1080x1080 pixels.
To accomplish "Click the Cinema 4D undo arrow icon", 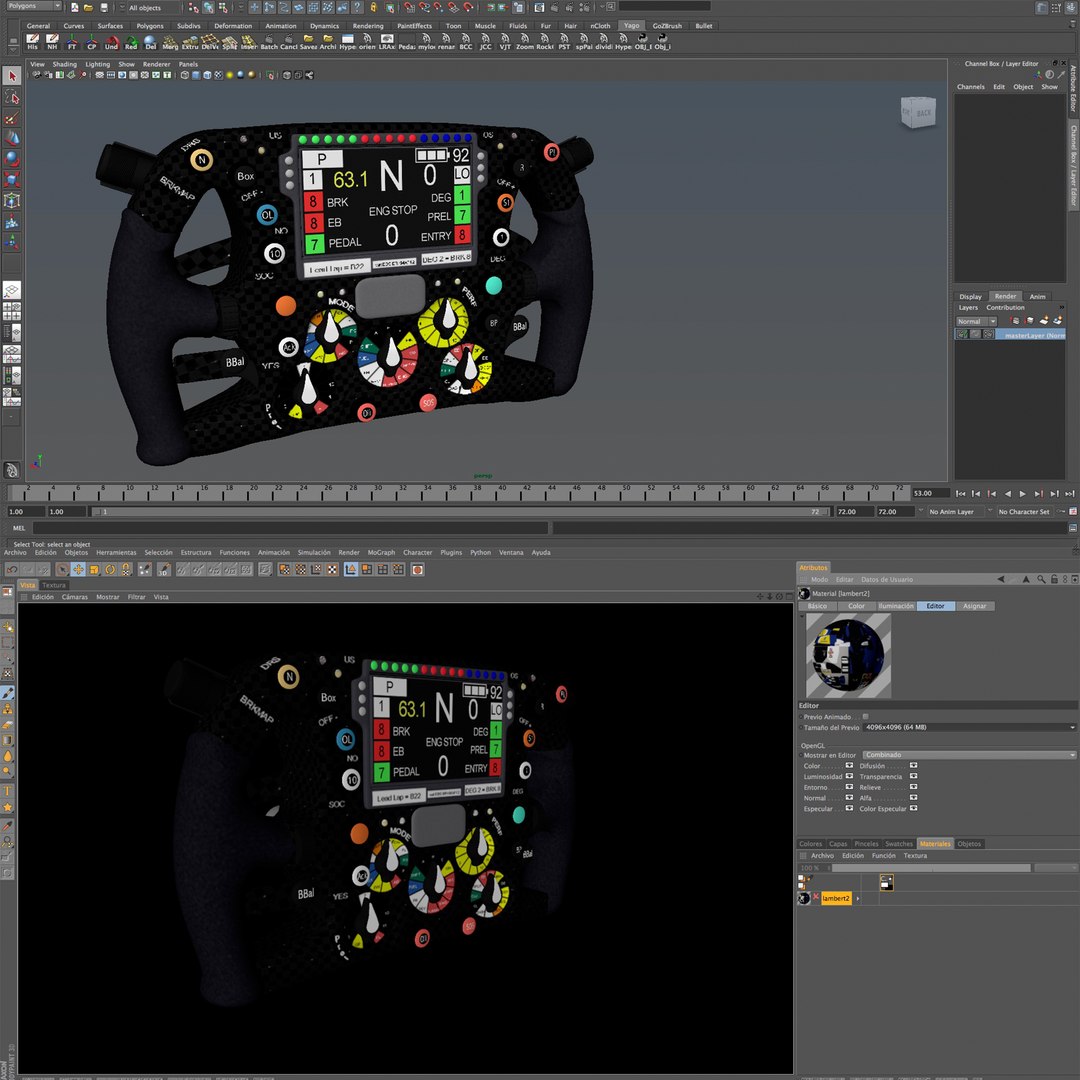I will [12, 570].
